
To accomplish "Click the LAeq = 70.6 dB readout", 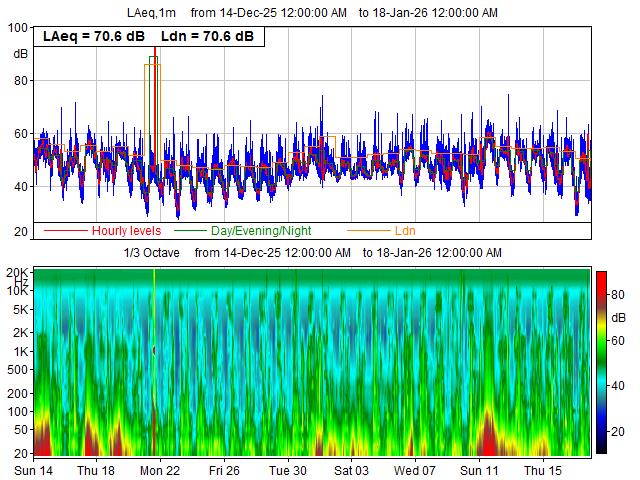I will [94, 37].
